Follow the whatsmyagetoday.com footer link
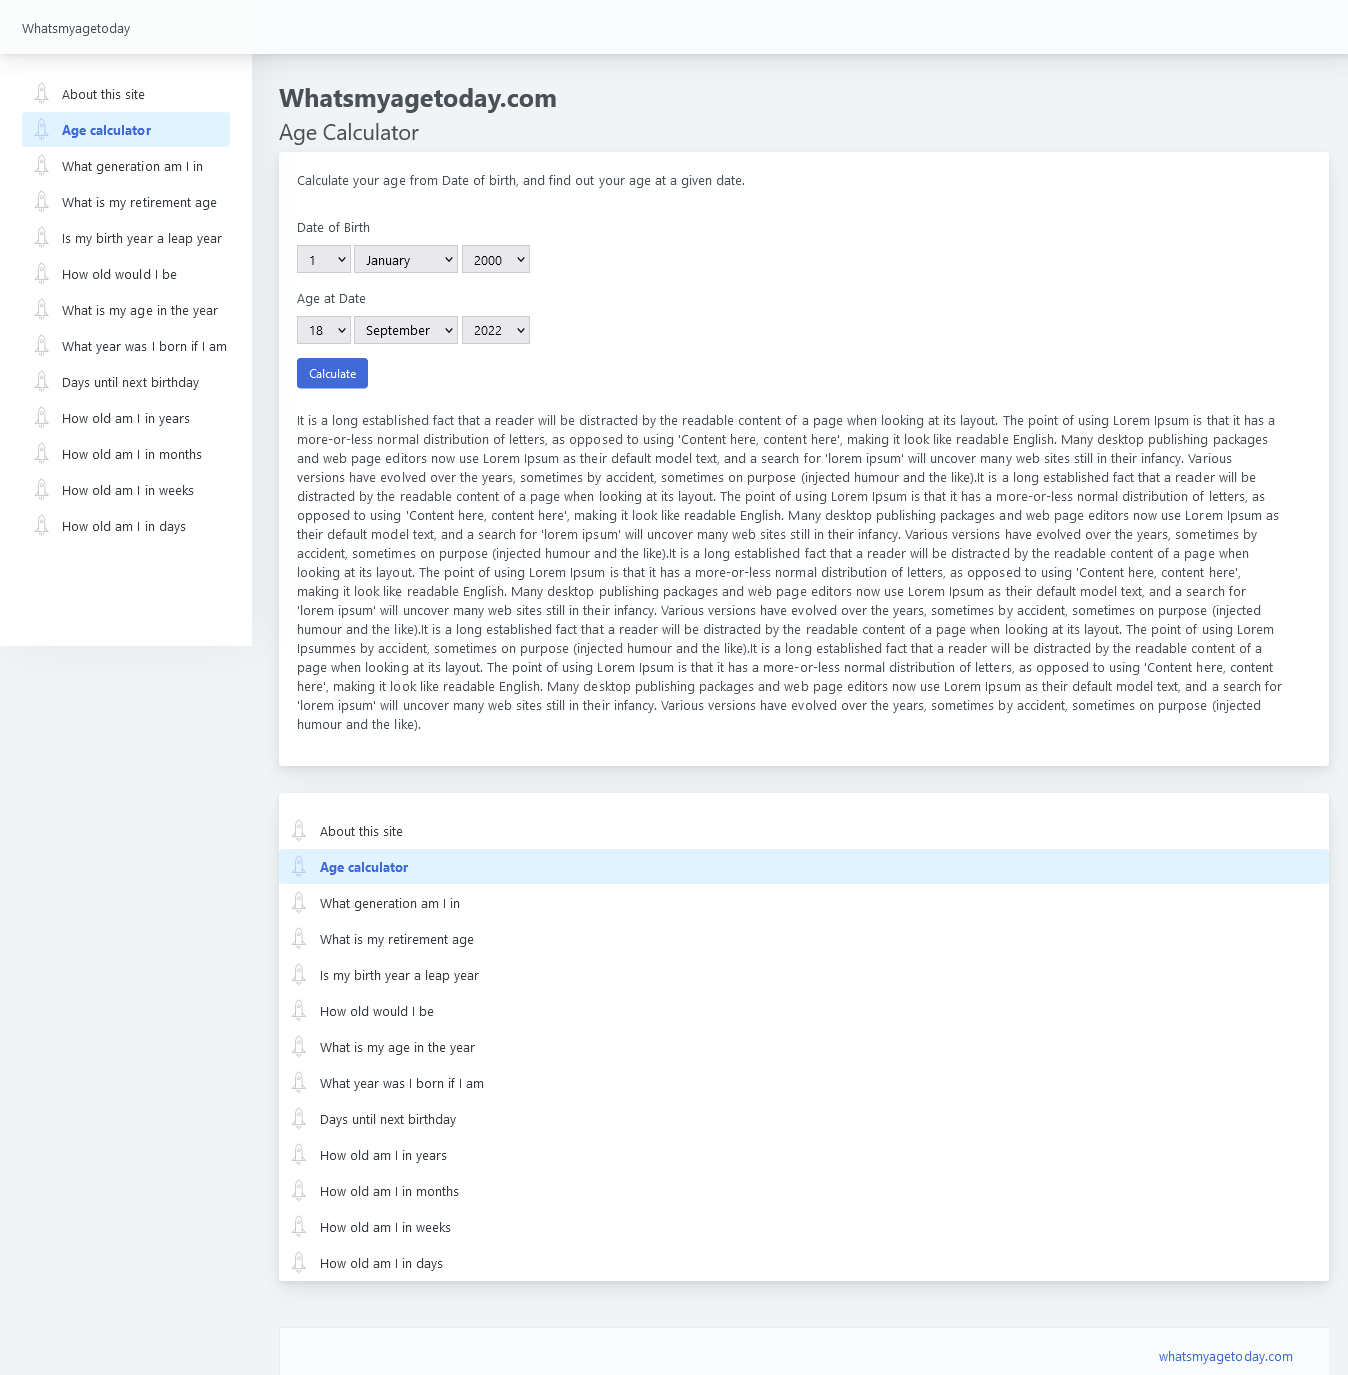The image size is (1348, 1375). [x=1225, y=1356]
